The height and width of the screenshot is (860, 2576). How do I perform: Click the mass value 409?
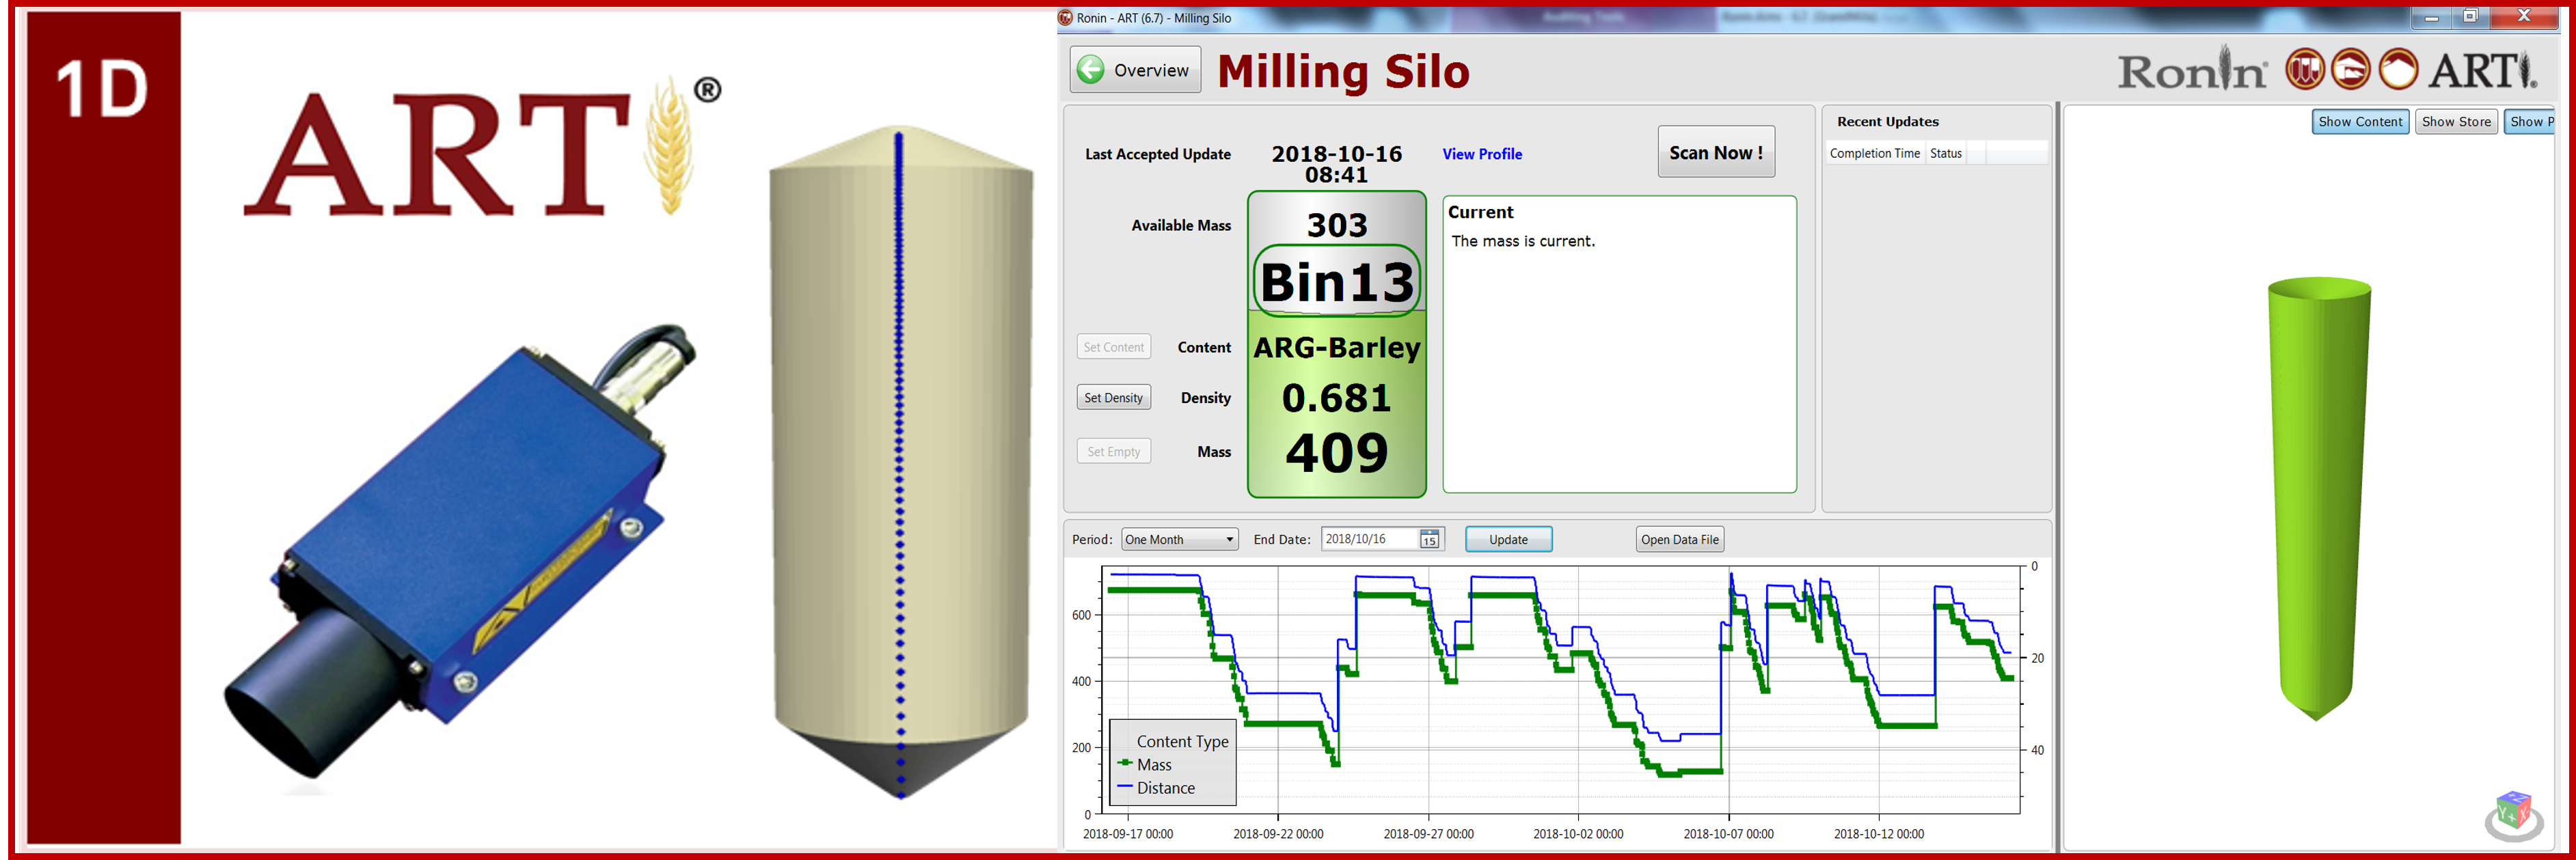(x=1337, y=453)
